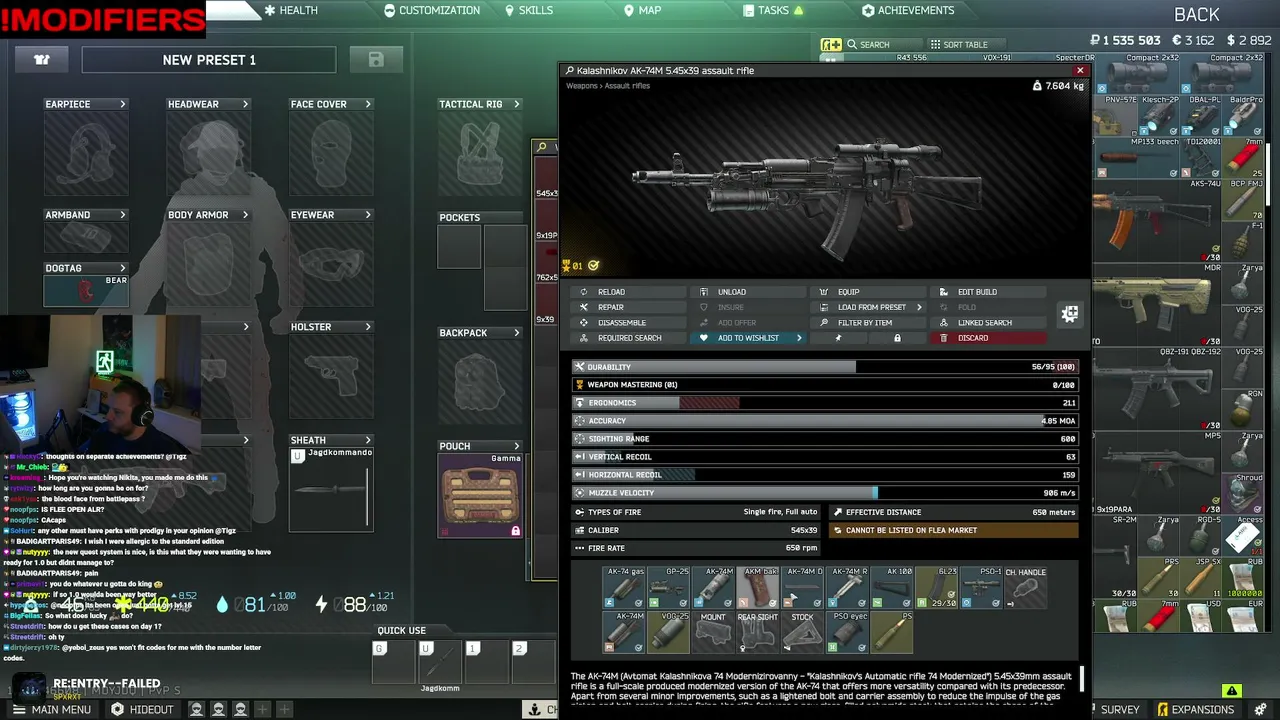Select the PS cartridge in chamber slot
The width and height of the screenshot is (1280, 720).
892,633
